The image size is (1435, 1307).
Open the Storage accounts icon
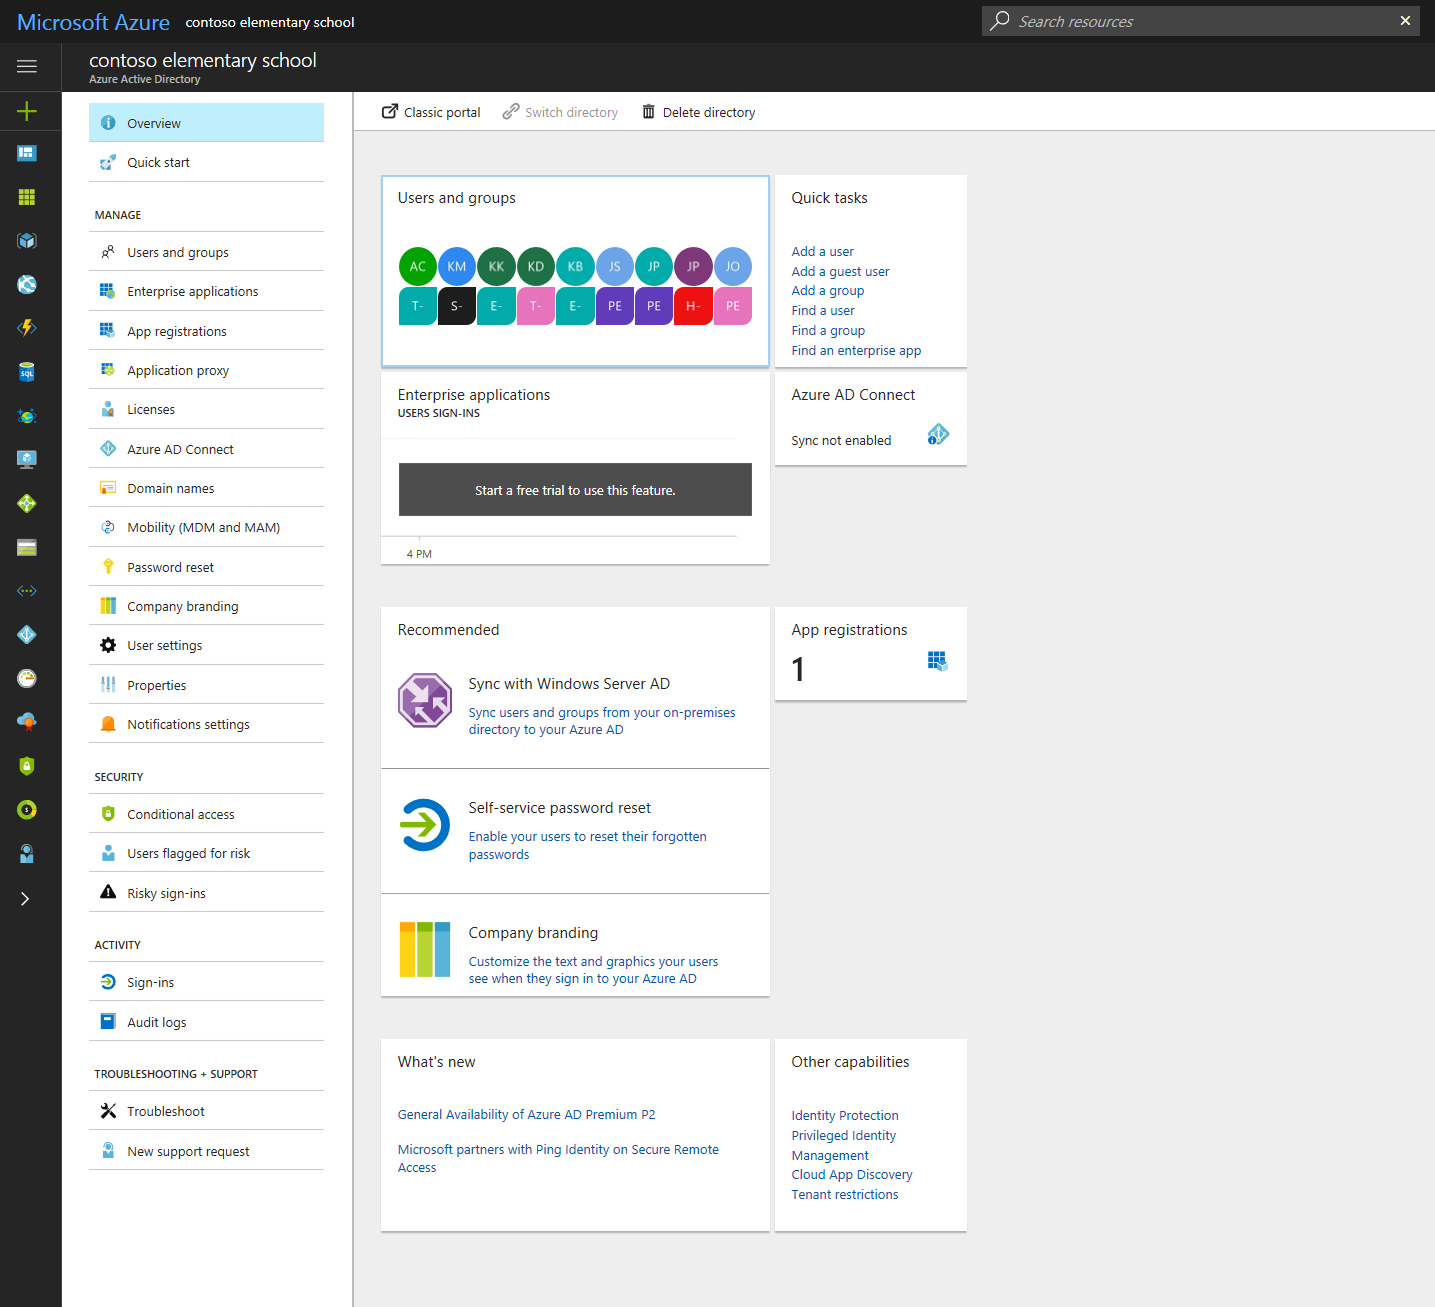27,547
